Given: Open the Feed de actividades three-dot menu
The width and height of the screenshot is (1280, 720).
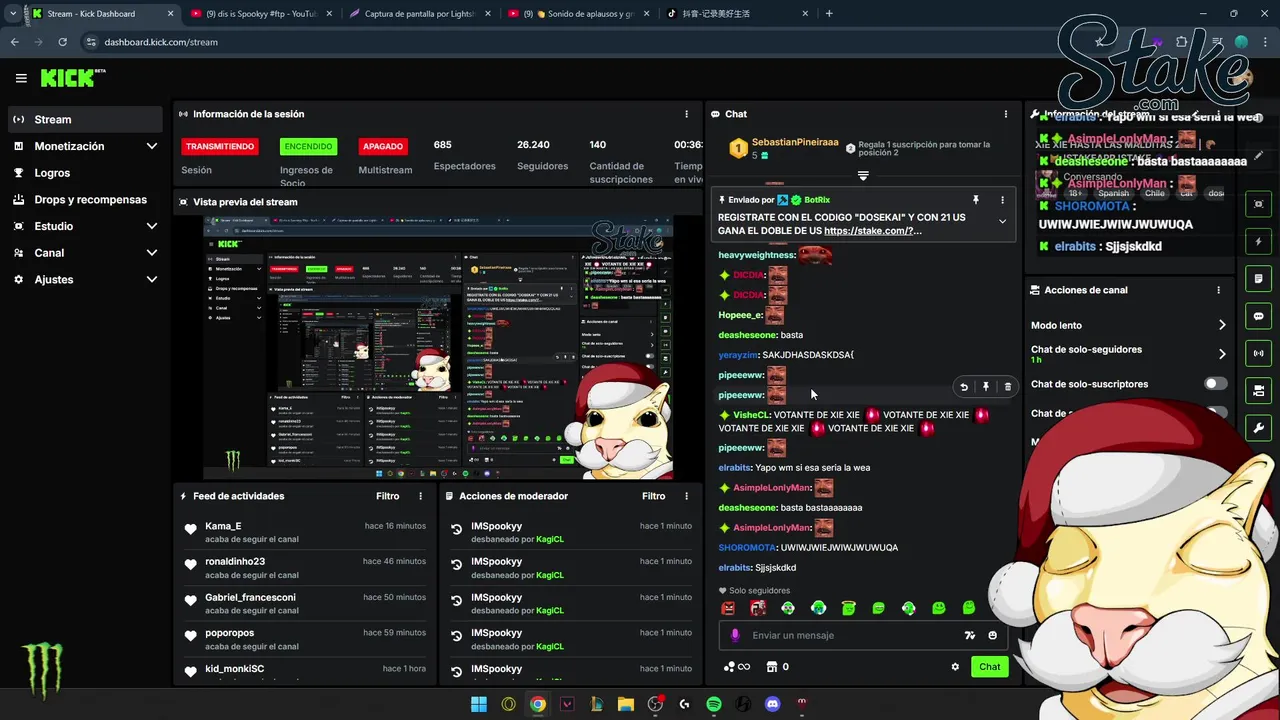Looking at the screenshot, I should 420,496.
